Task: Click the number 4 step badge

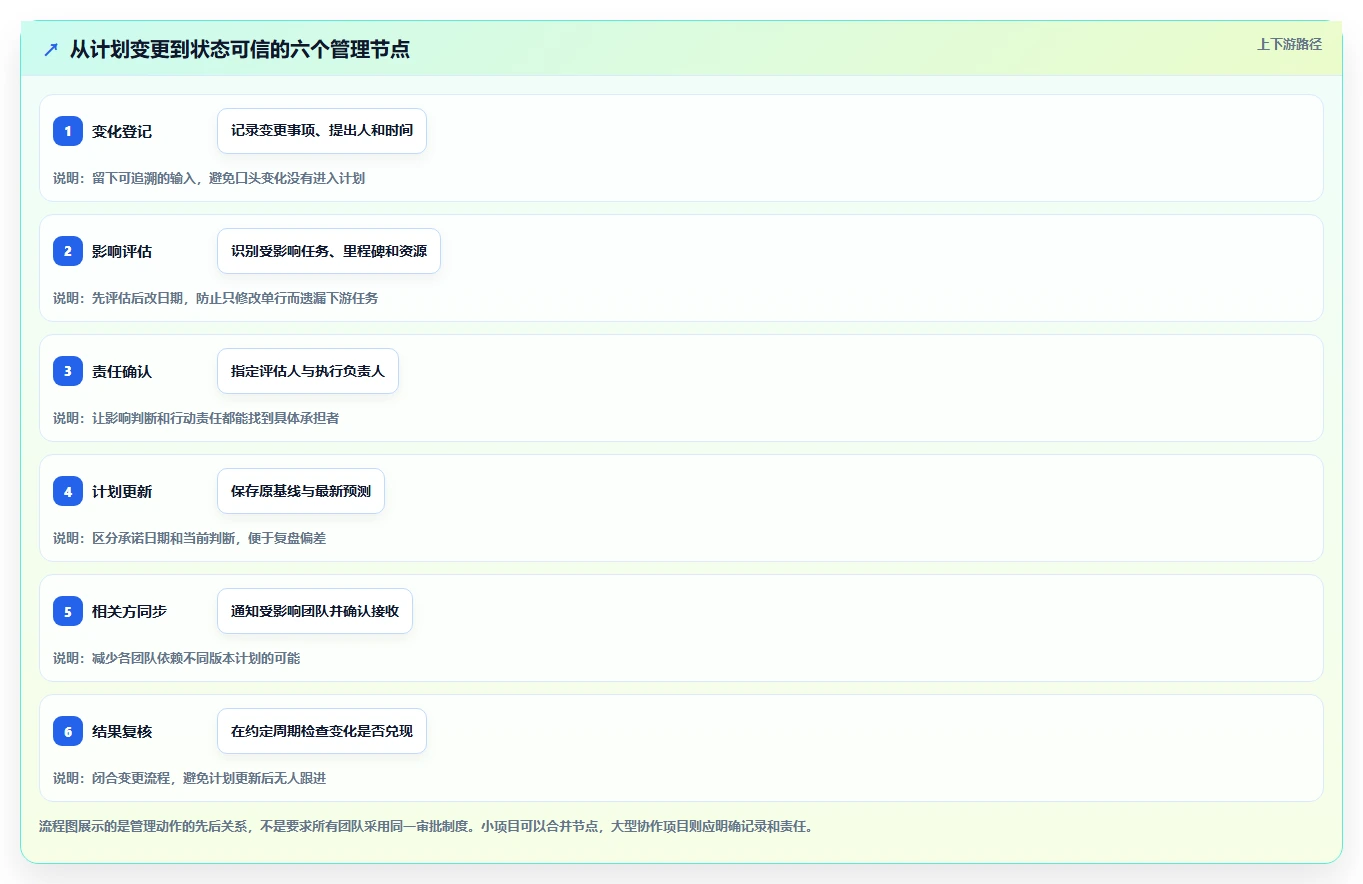Action: 68,491
